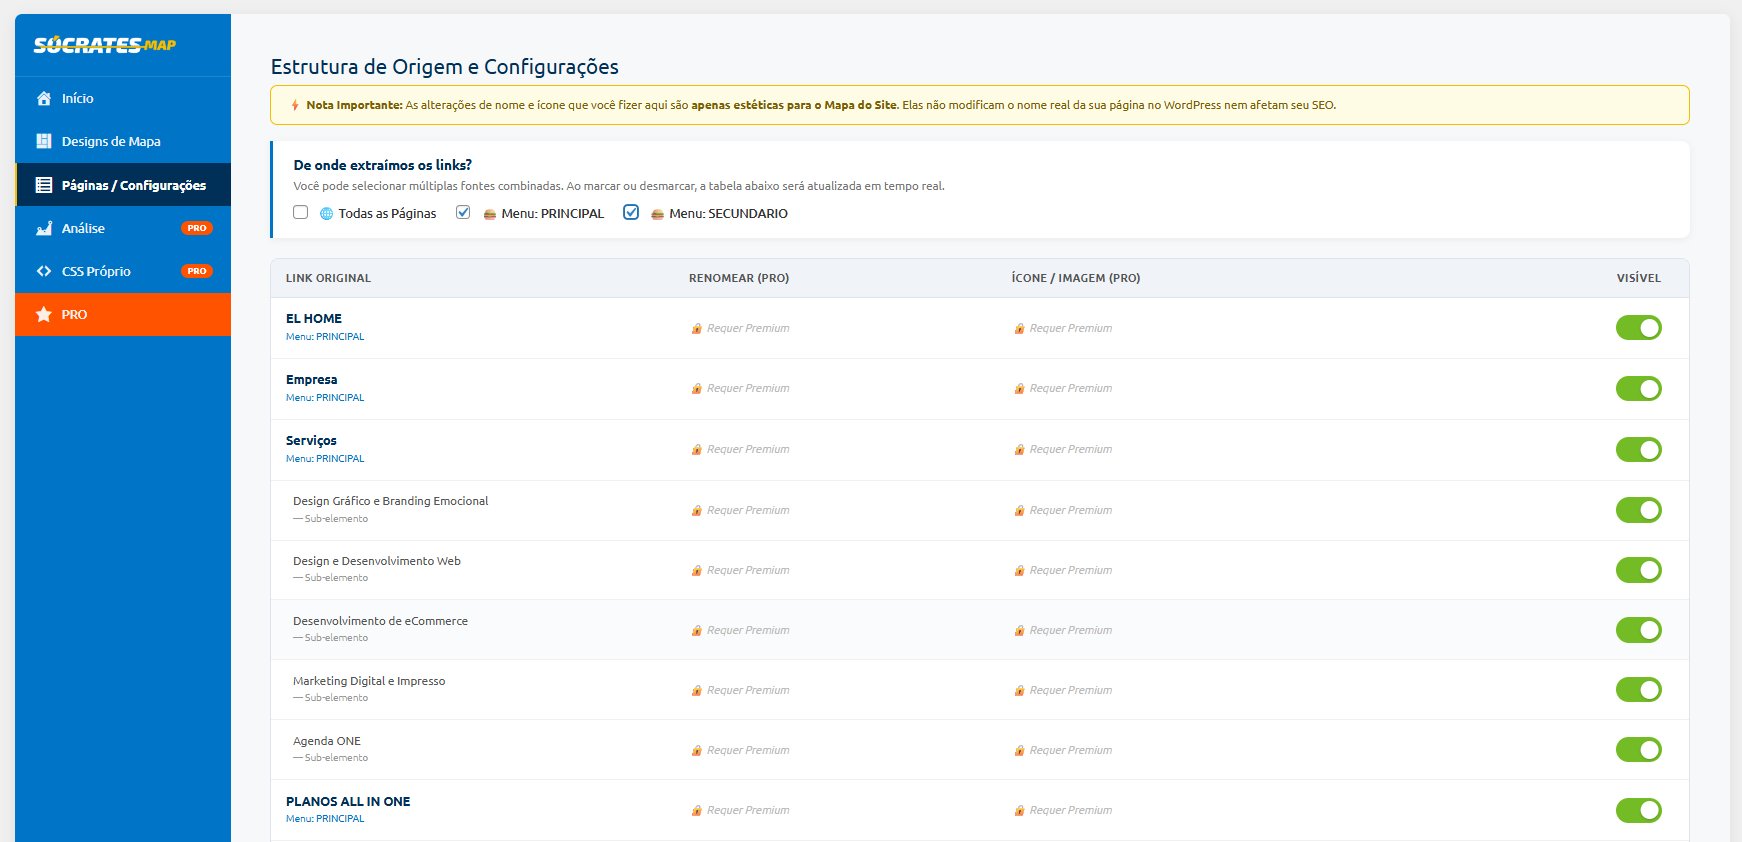Click the lock icon in EL HOME rename column
1742x842 pixels.
pyautogui.click(x=697, y=328)
